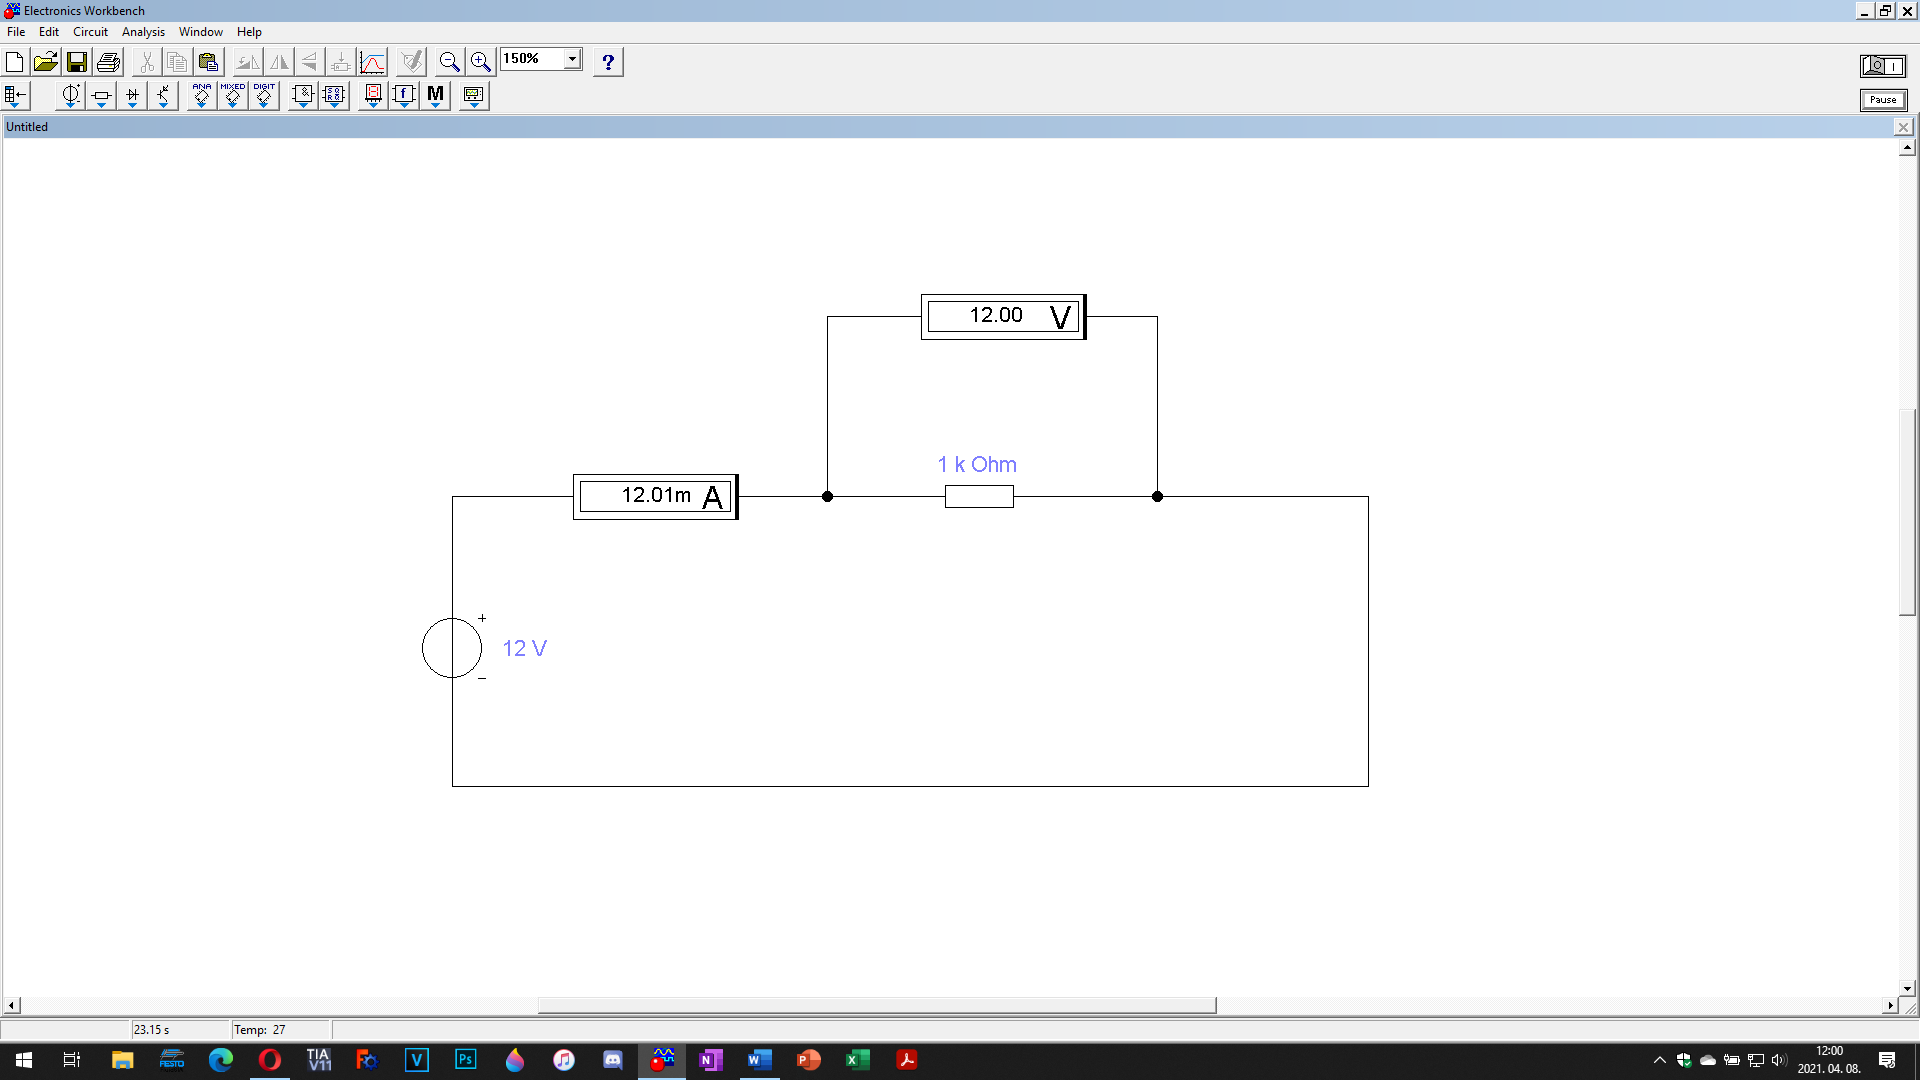Open the Circuit menu
1920x1080 pixels.
pyautogui.click(x=90, y=32)
